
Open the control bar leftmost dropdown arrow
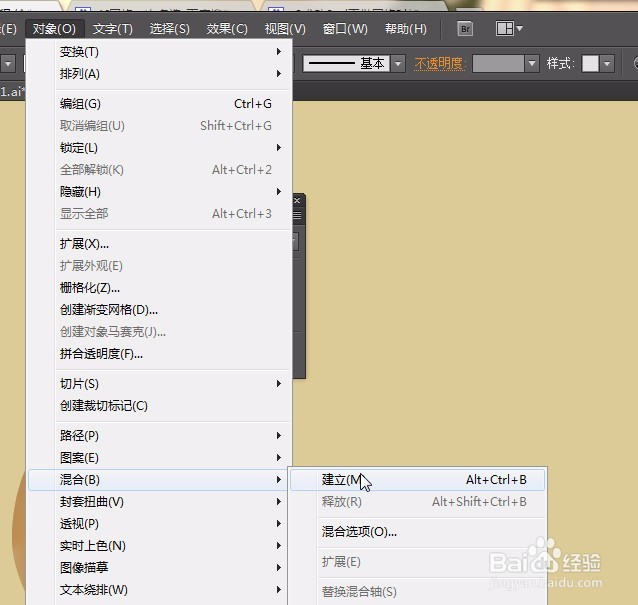(8, 64)
